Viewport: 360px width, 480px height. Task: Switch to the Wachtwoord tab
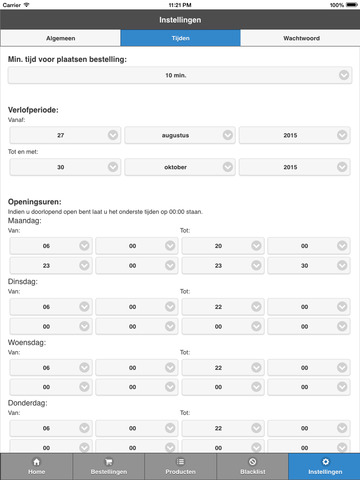301,38
